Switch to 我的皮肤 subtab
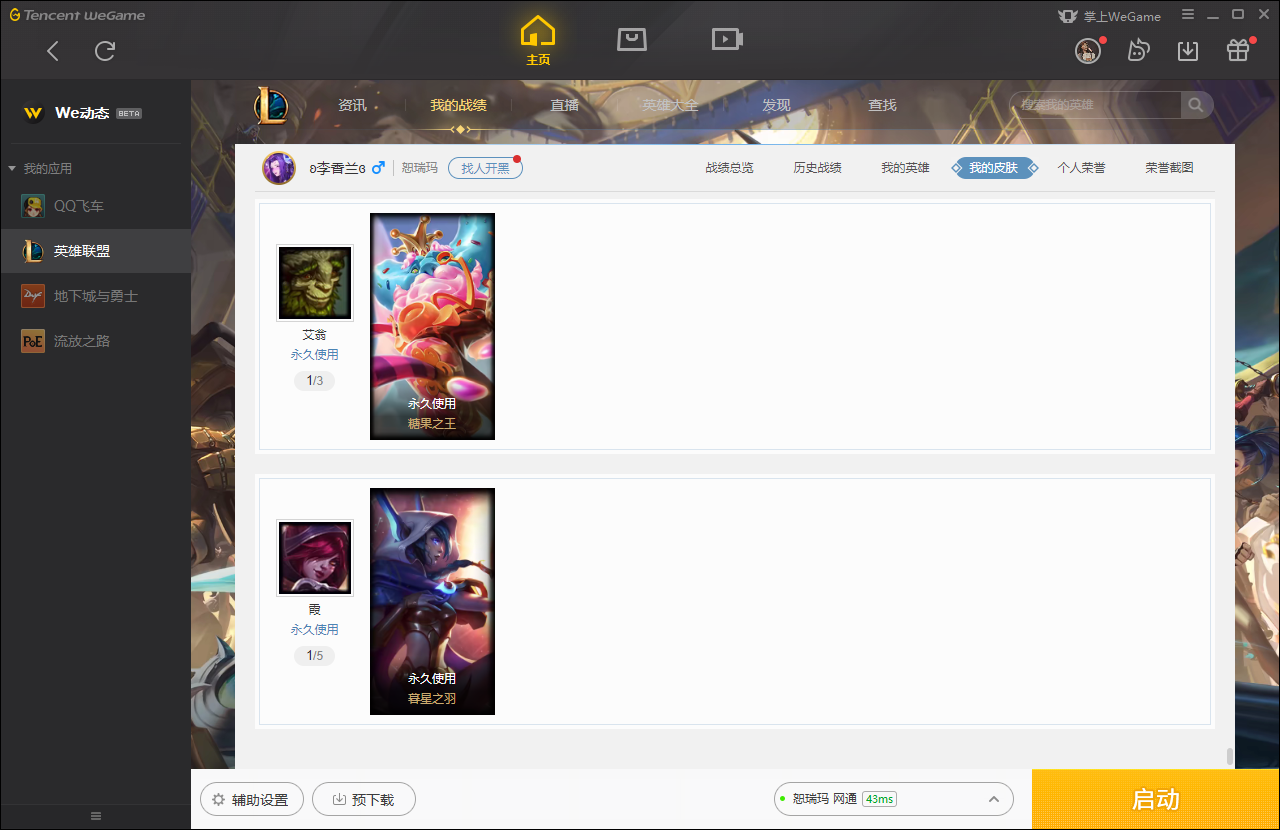Image resolution: width=1280 pixels, height=830 pixels. 993,168
